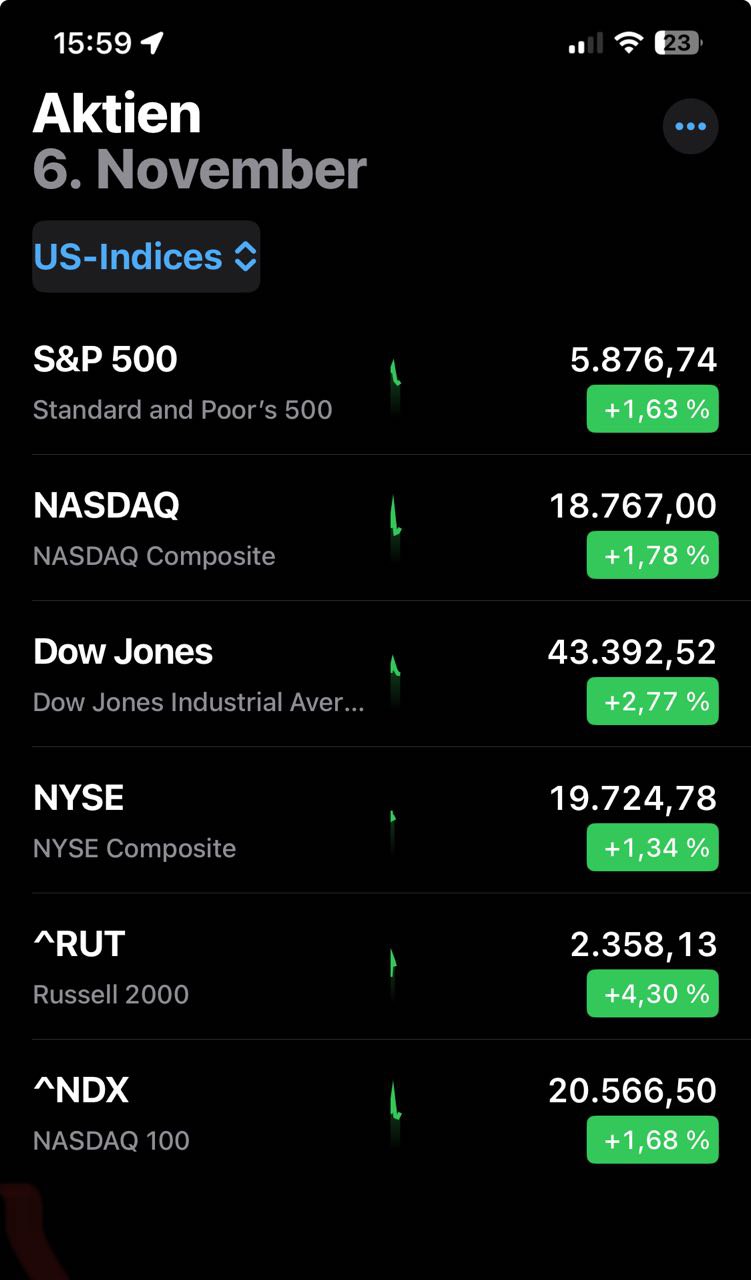
Task: Select the ^NDX NASDAQ 100 row
Action: pos(200,1113)
